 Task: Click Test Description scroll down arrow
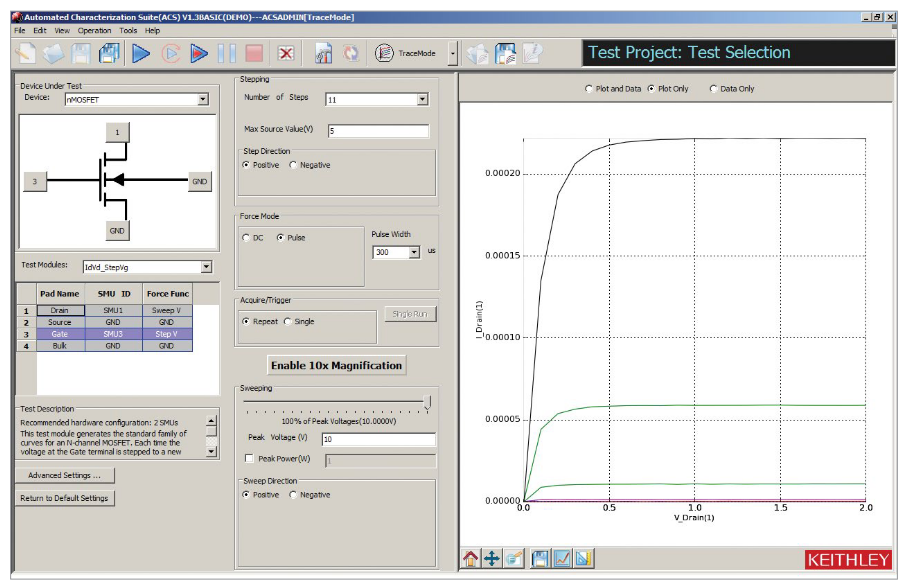click(212, 451)
